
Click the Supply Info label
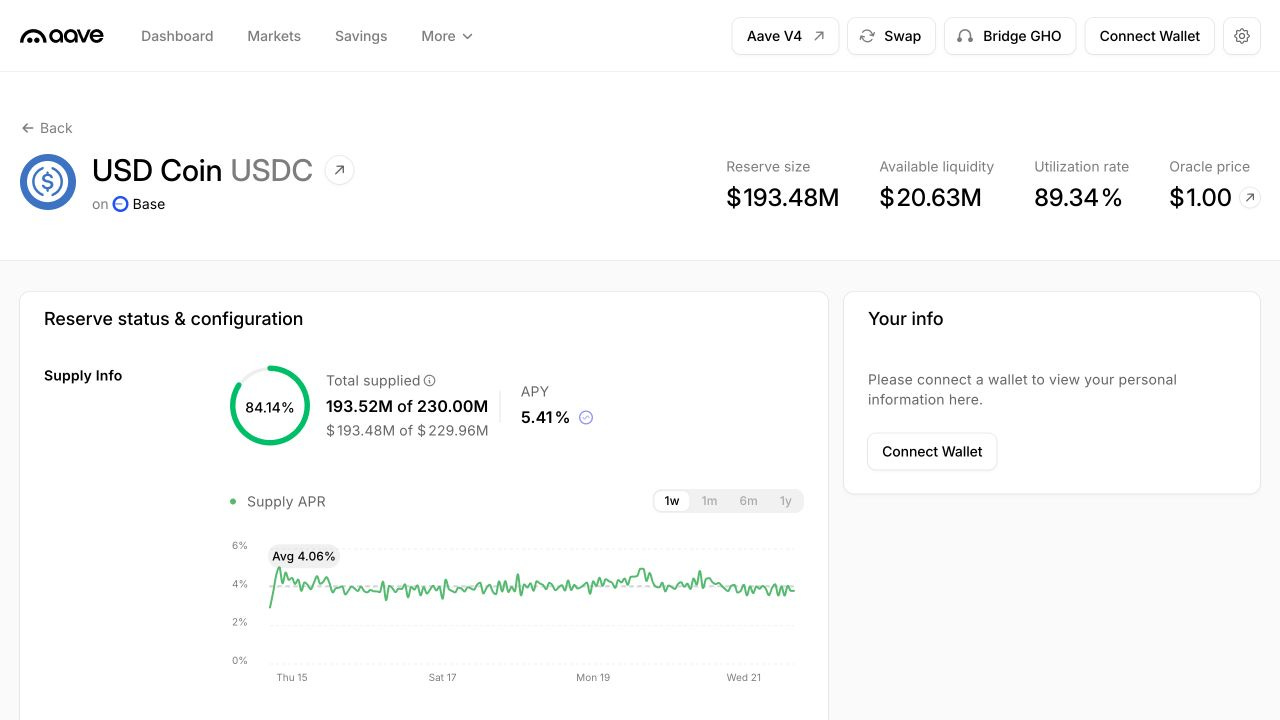(x=83, y=376)
